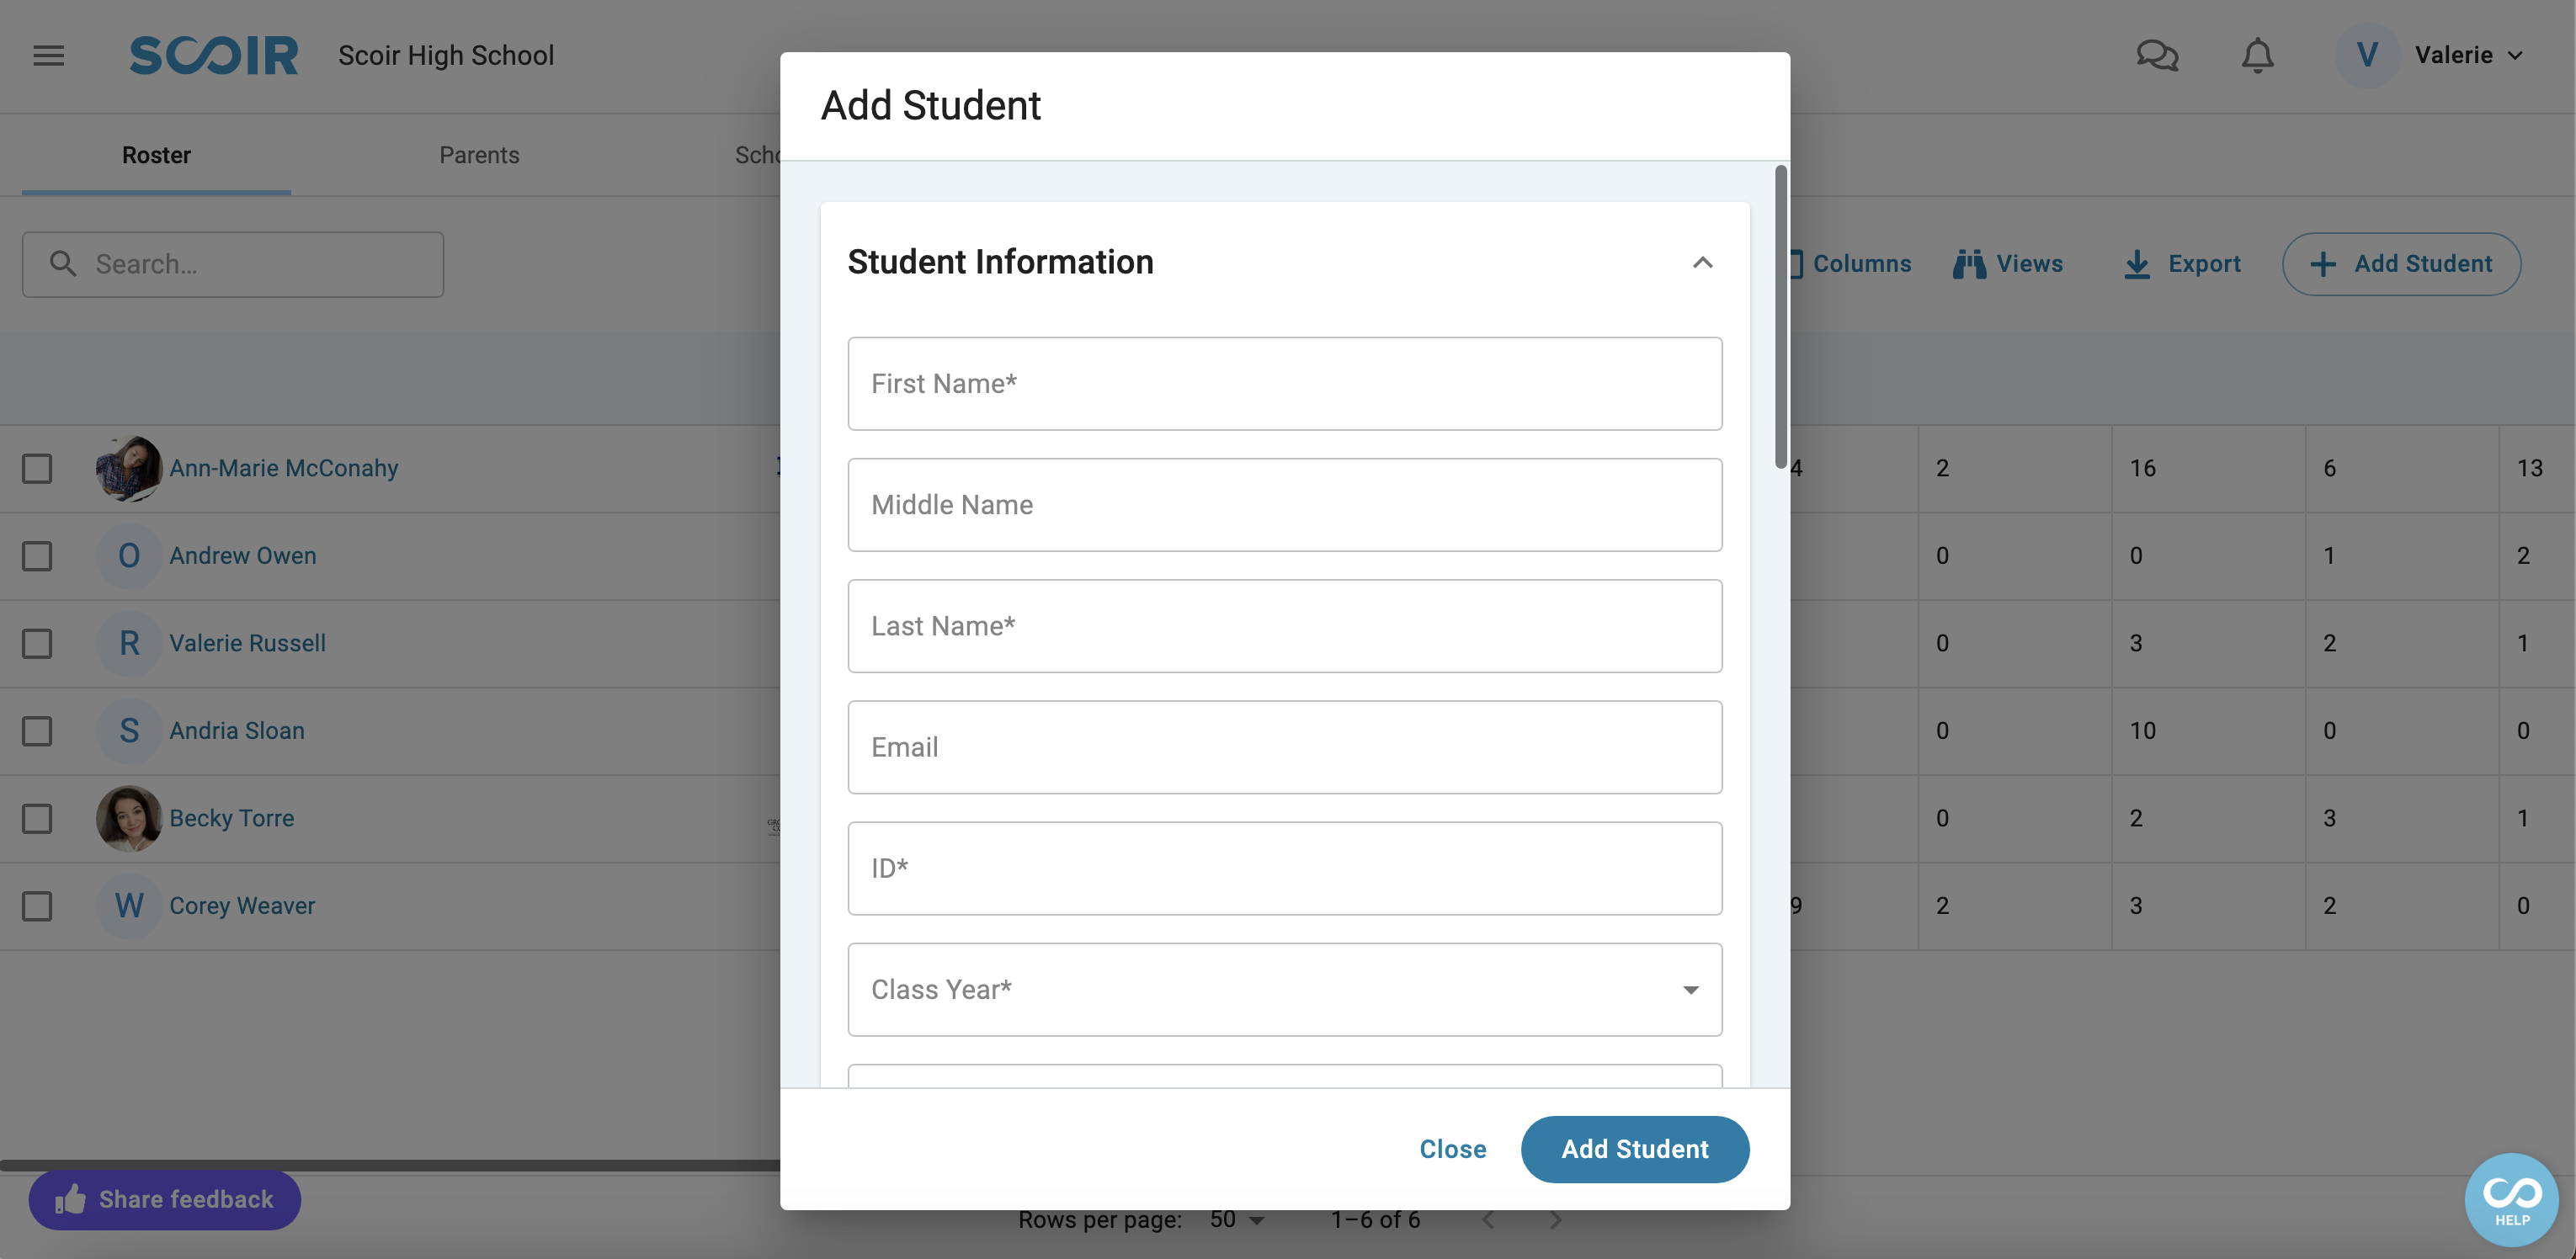Click the blue Add Student submit button

coord(1635,1149)
